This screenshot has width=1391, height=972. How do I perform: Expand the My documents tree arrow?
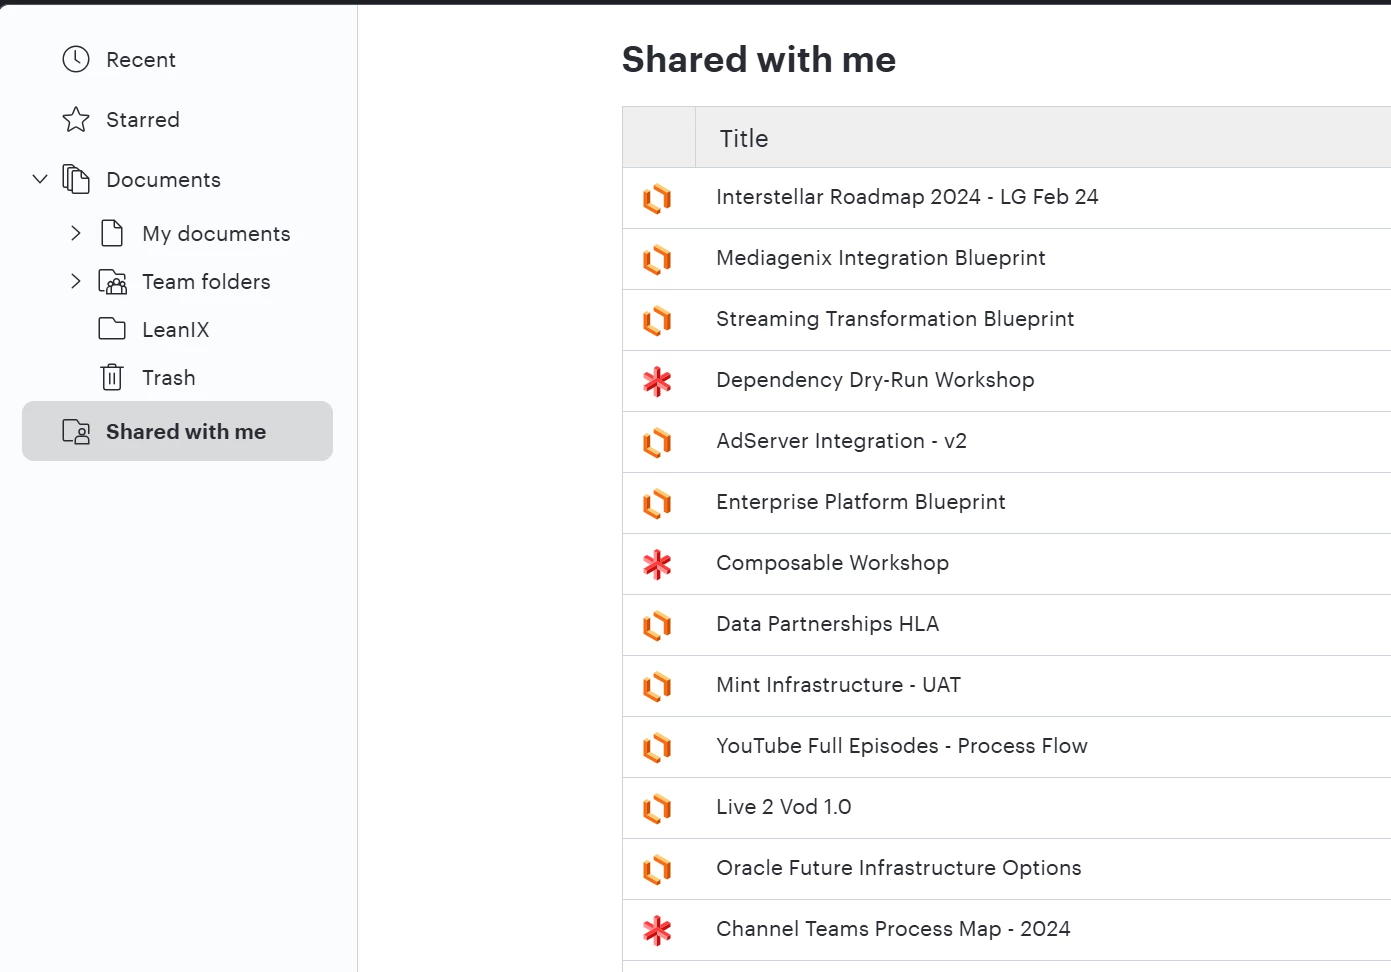pos(76,234)
